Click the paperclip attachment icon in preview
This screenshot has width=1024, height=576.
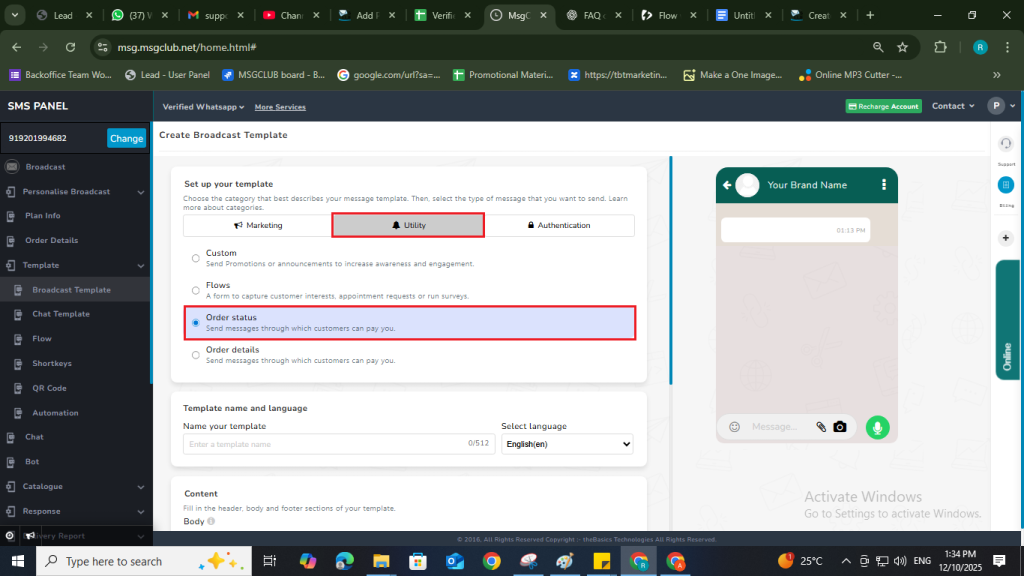pos(821,427)
